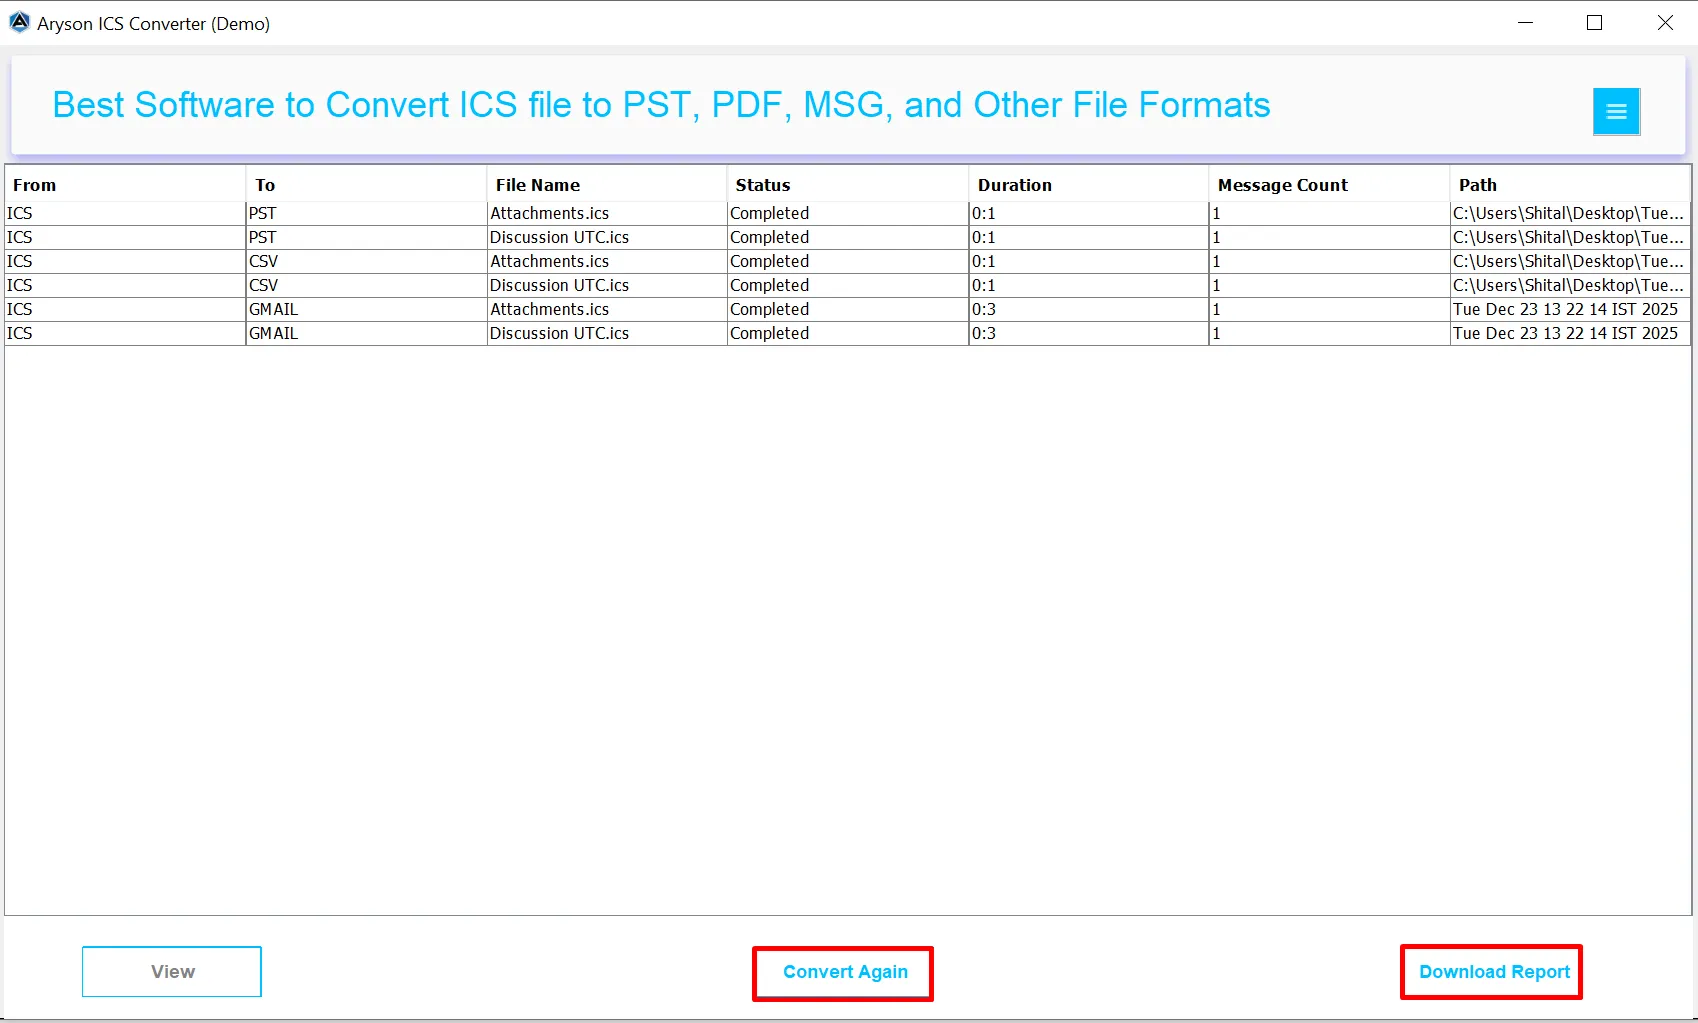Minimize the Aryson ICS Converter window
1698x1023 pixels.
point(1525,22)
